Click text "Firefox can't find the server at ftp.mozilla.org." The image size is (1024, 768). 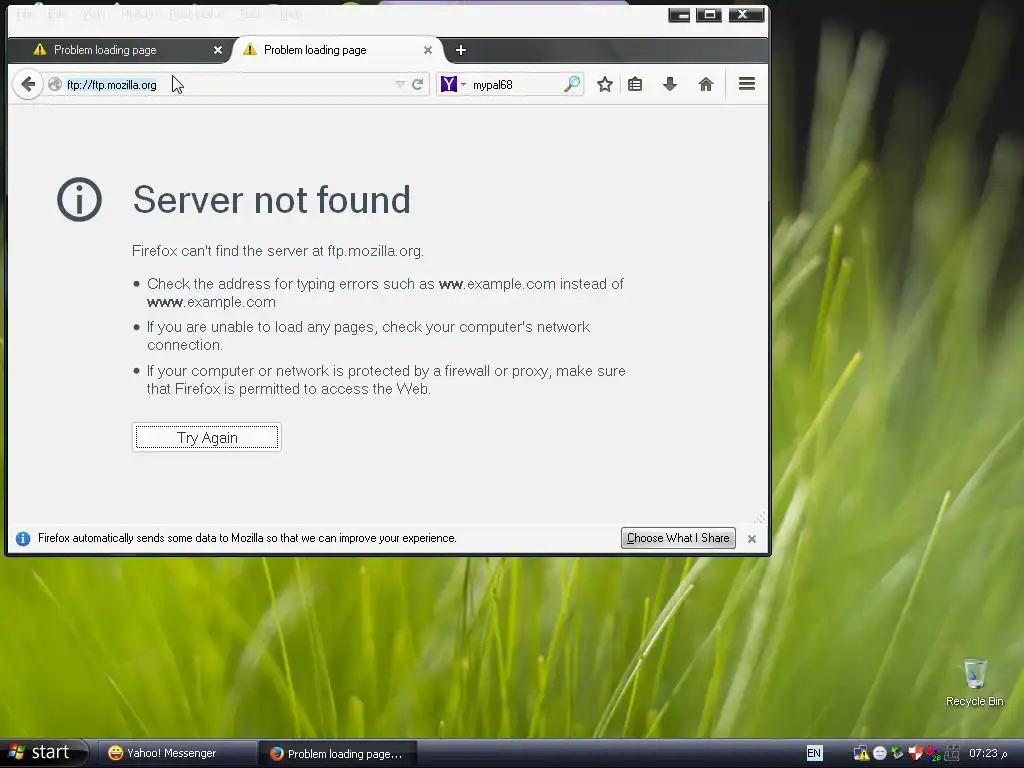tap(278, 251)
